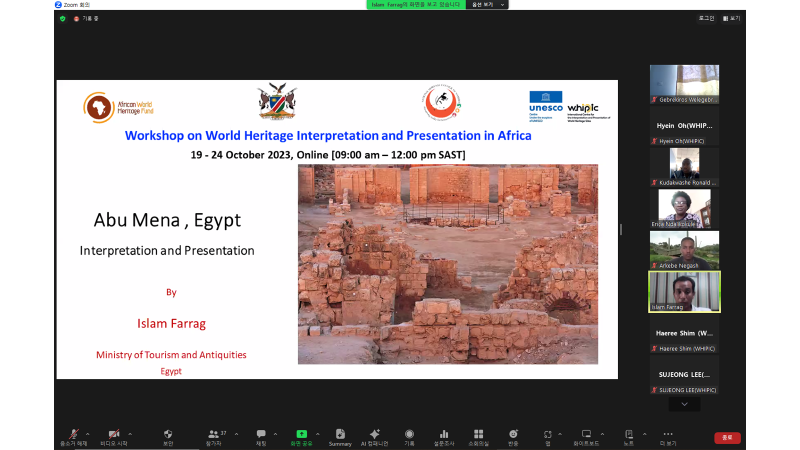Click the green encryption shield icon

click(63, 18)
